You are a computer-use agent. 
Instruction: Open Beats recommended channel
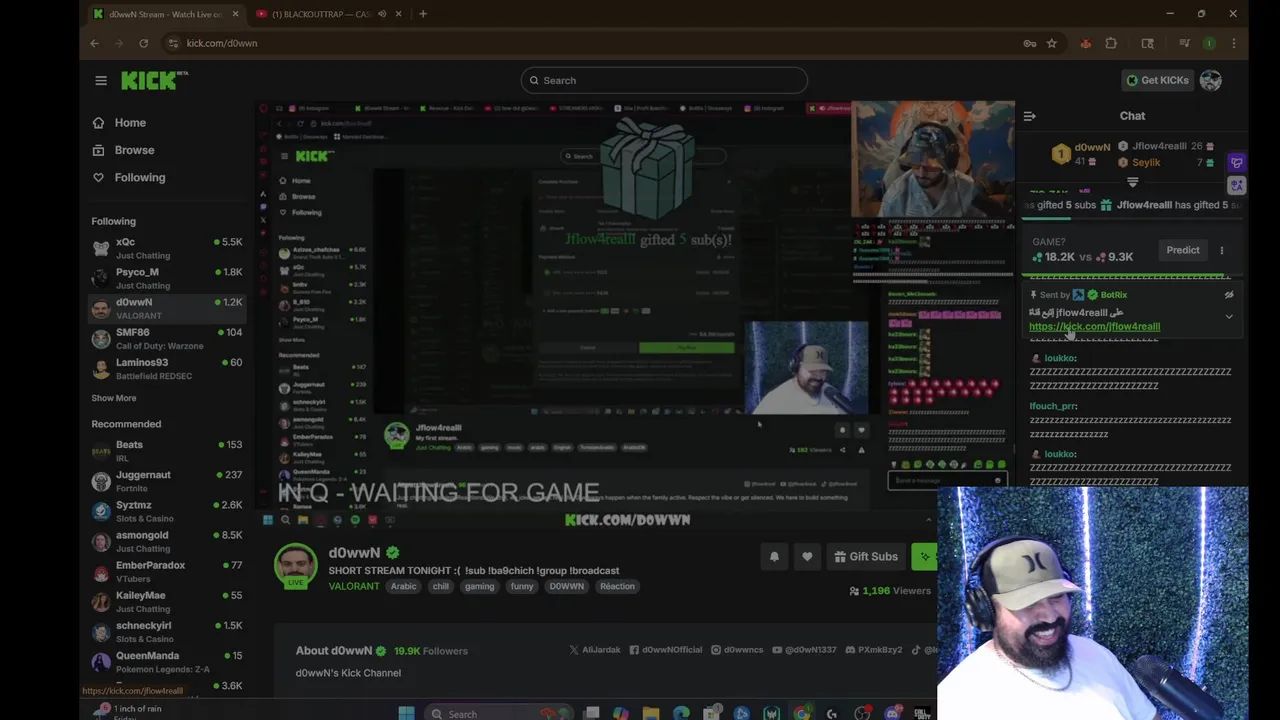pos(167,451)
